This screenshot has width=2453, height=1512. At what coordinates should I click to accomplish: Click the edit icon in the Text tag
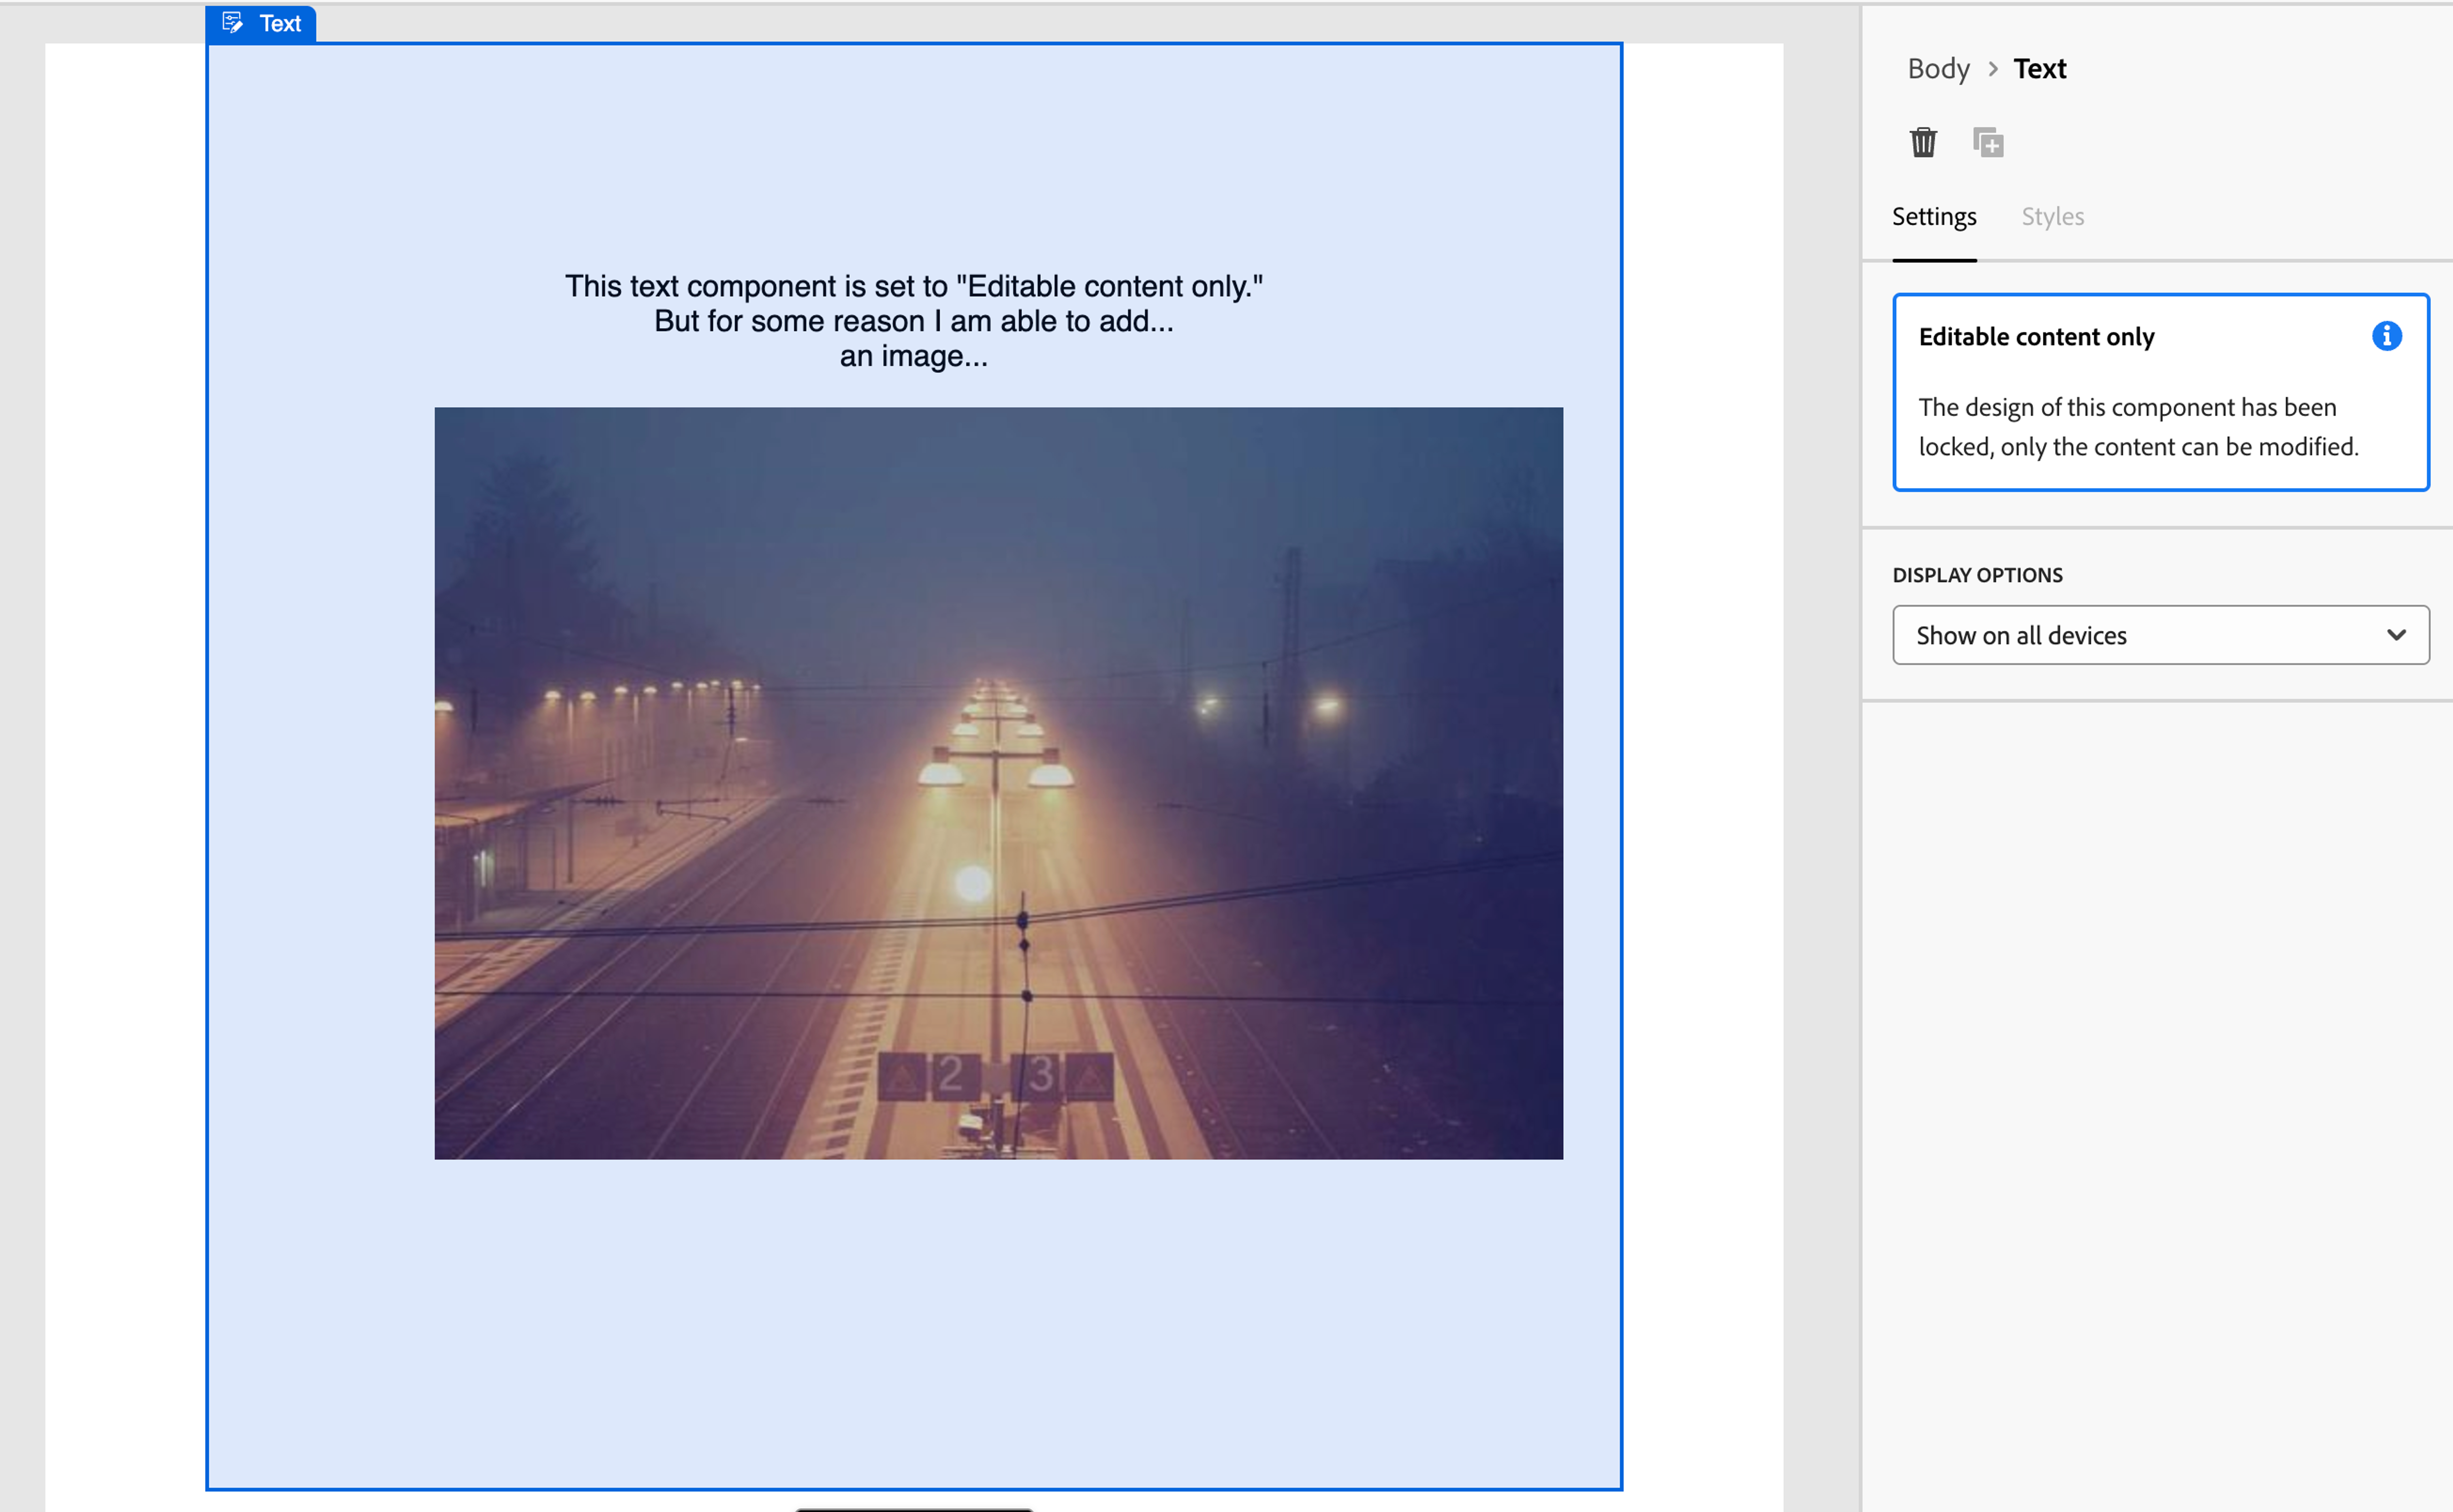(233, 23)
